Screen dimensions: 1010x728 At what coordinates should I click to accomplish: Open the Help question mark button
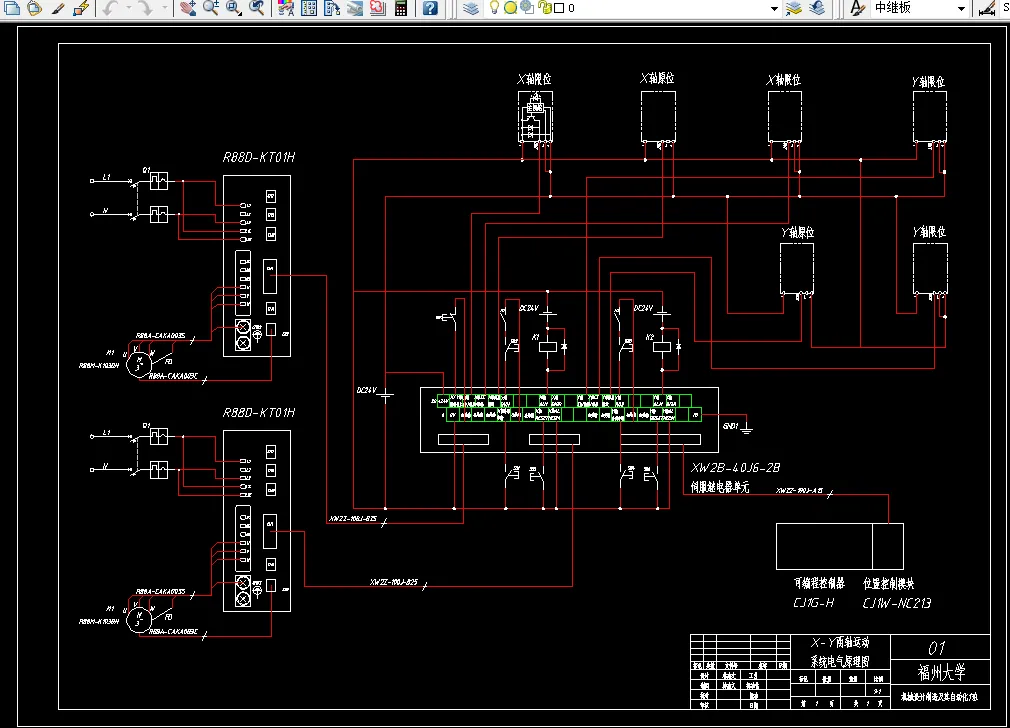tap(430, 8)
